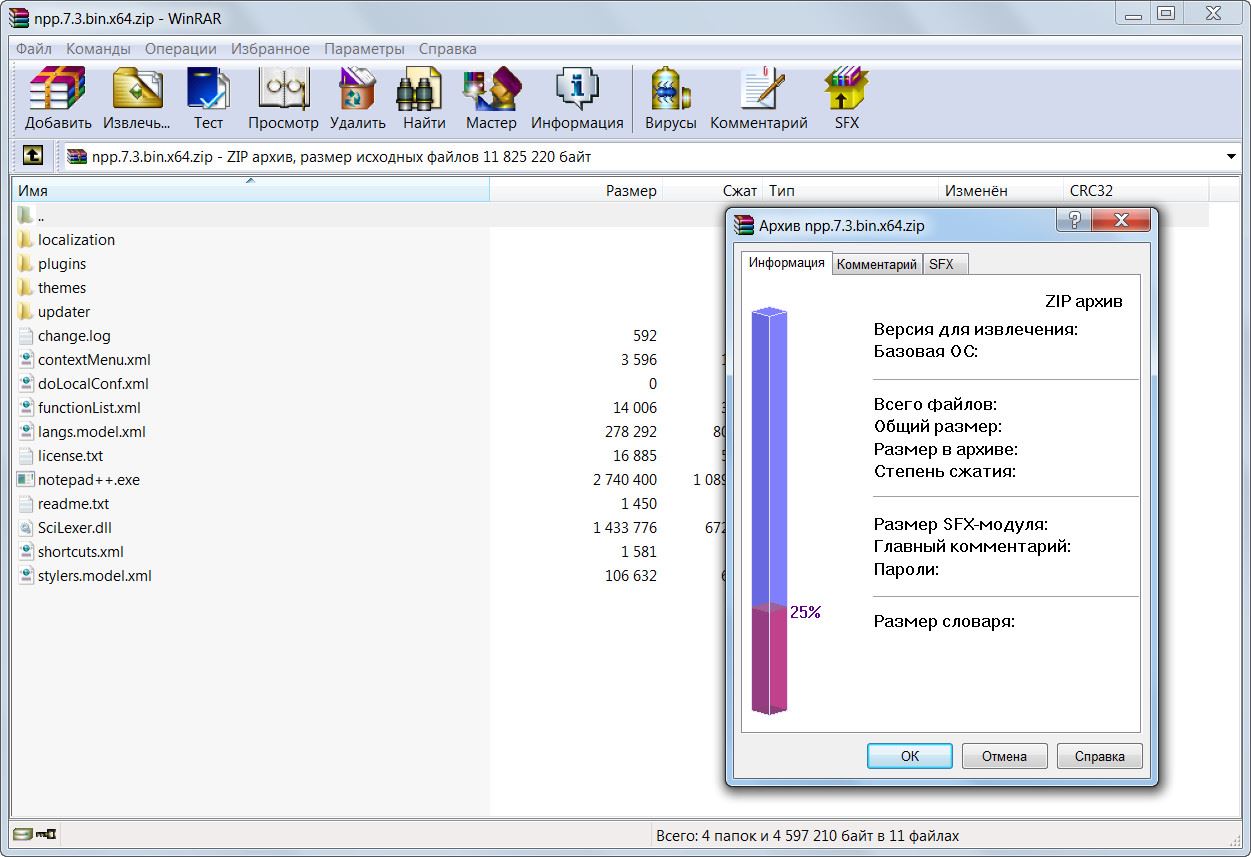Select SciLexer.dll file icon

point(26,527)
